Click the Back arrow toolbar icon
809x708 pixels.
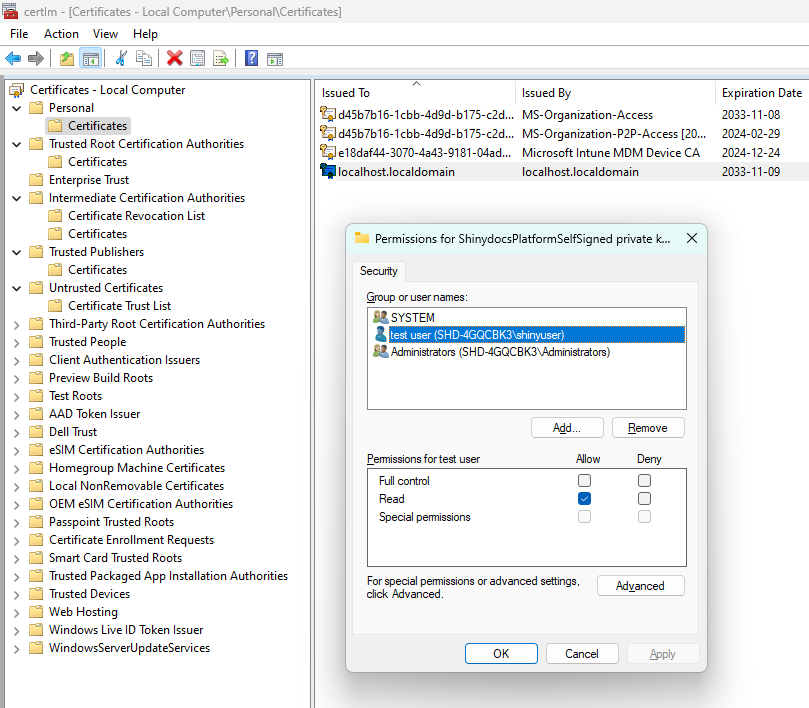point(13,58)
